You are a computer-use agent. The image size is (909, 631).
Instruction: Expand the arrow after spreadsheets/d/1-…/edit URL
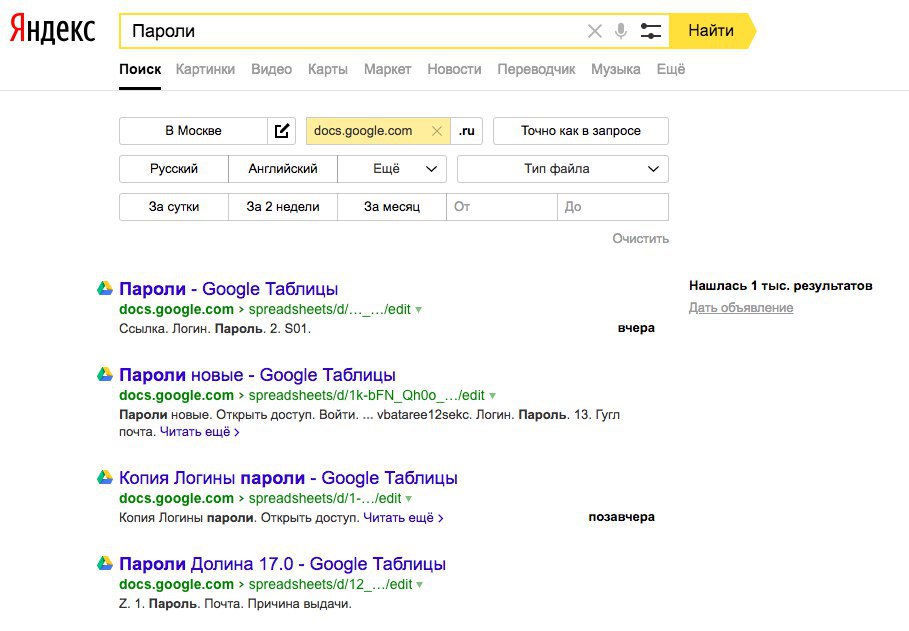pyautogui.click(x=408, y=499)
